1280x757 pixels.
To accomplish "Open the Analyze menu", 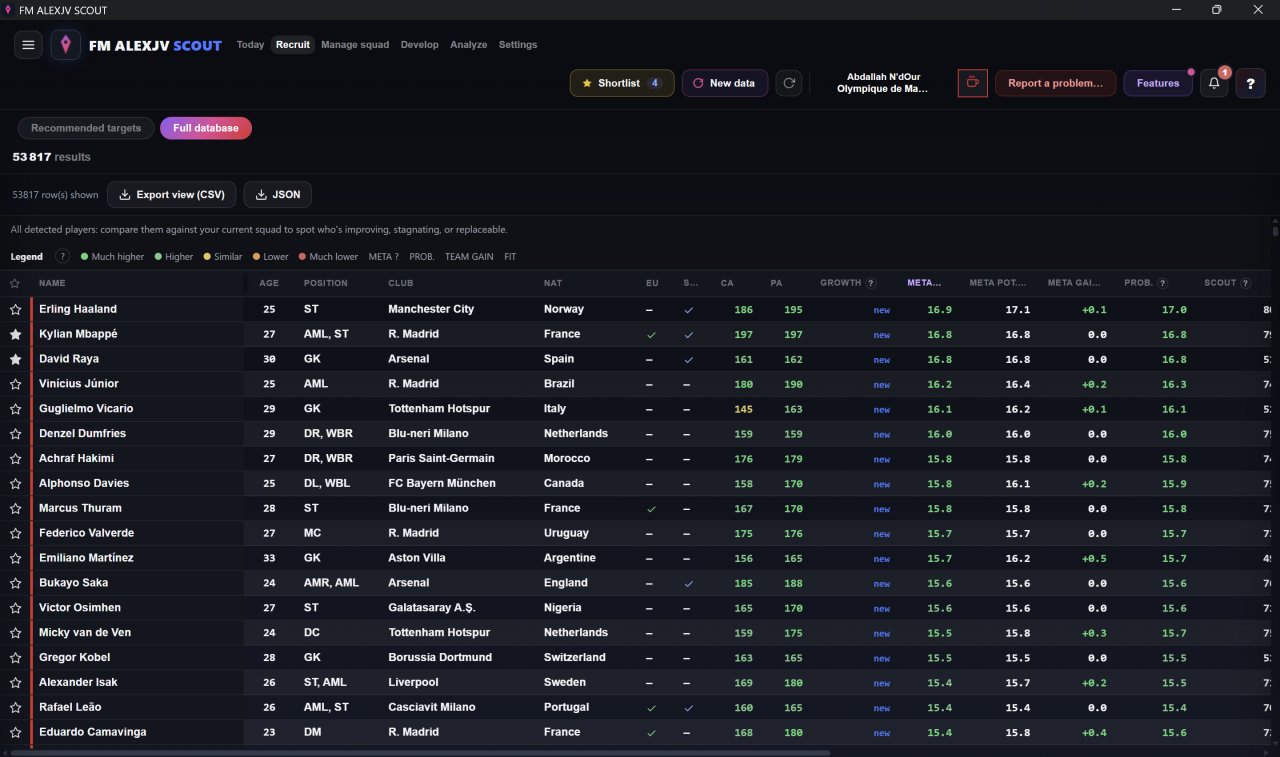I will click(x=469, y=45).
